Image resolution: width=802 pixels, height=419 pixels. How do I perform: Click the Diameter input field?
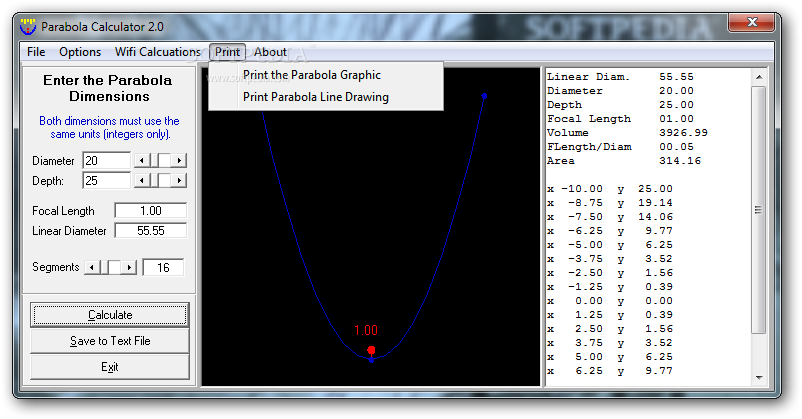(106, 161)
